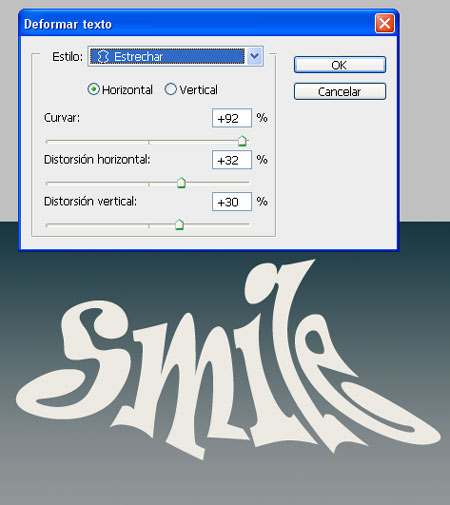Select the Vertical radio button

point(170,89)
